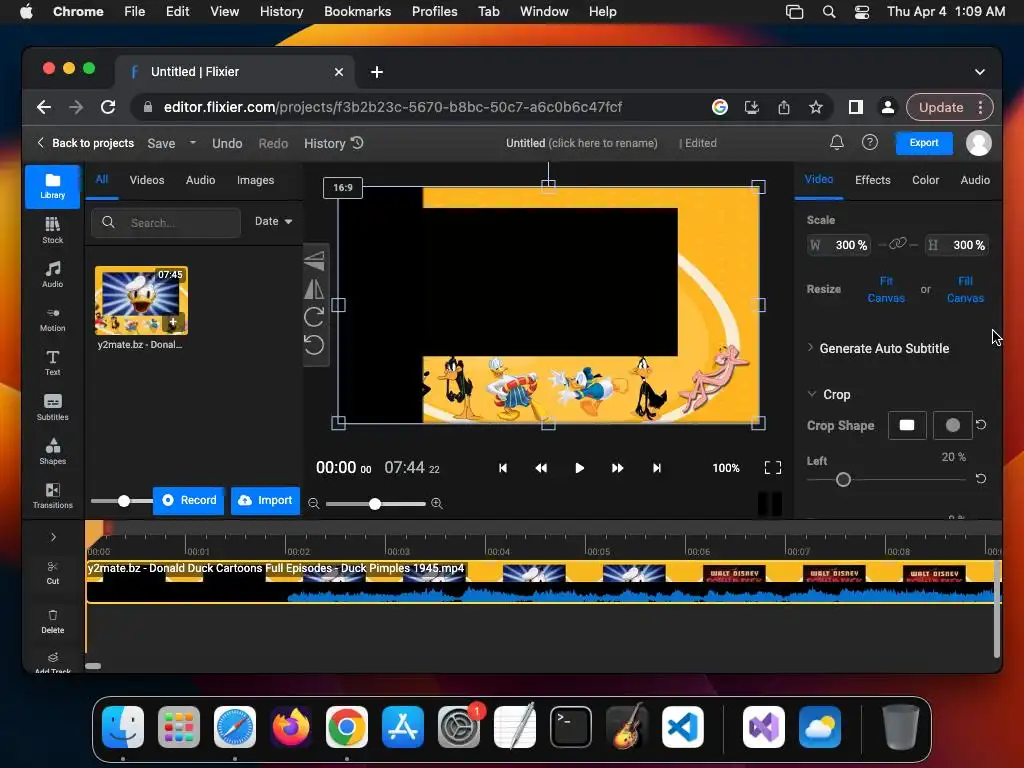This screenshot has height=768, width=1024.
Task: Select the Donald Duck video thumbnail
Action: (x=141, y=300)
